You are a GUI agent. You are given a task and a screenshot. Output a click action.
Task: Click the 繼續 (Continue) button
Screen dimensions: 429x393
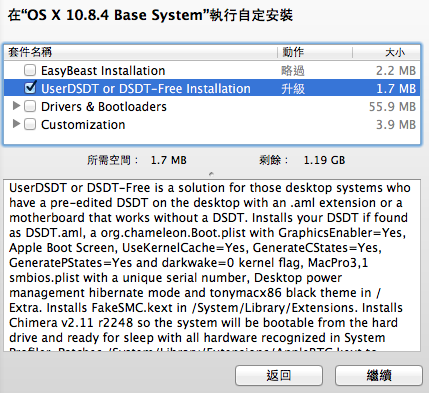pos(379,376)
